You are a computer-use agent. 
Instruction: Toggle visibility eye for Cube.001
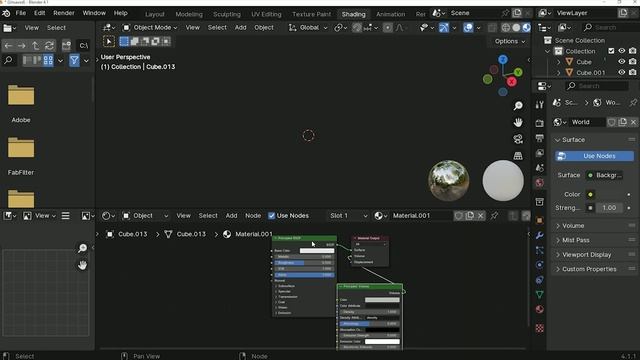point(621,72)
